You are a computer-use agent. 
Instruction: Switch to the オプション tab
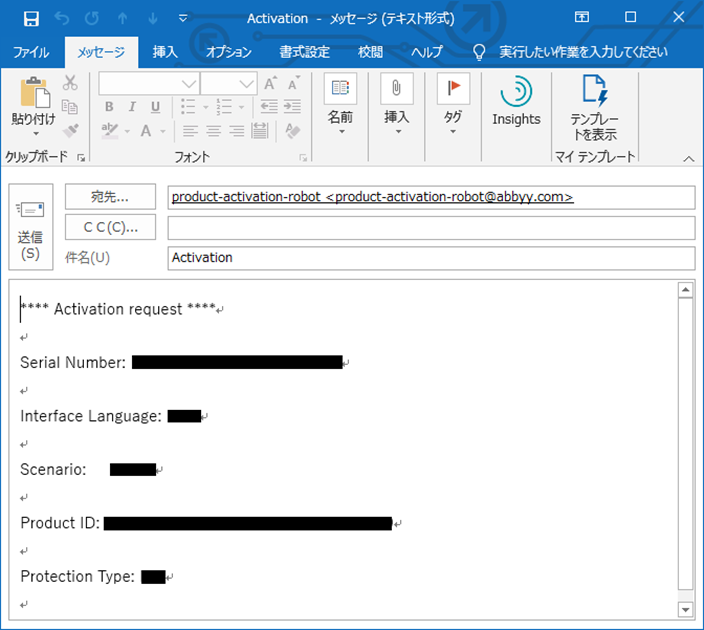point(229,52)
